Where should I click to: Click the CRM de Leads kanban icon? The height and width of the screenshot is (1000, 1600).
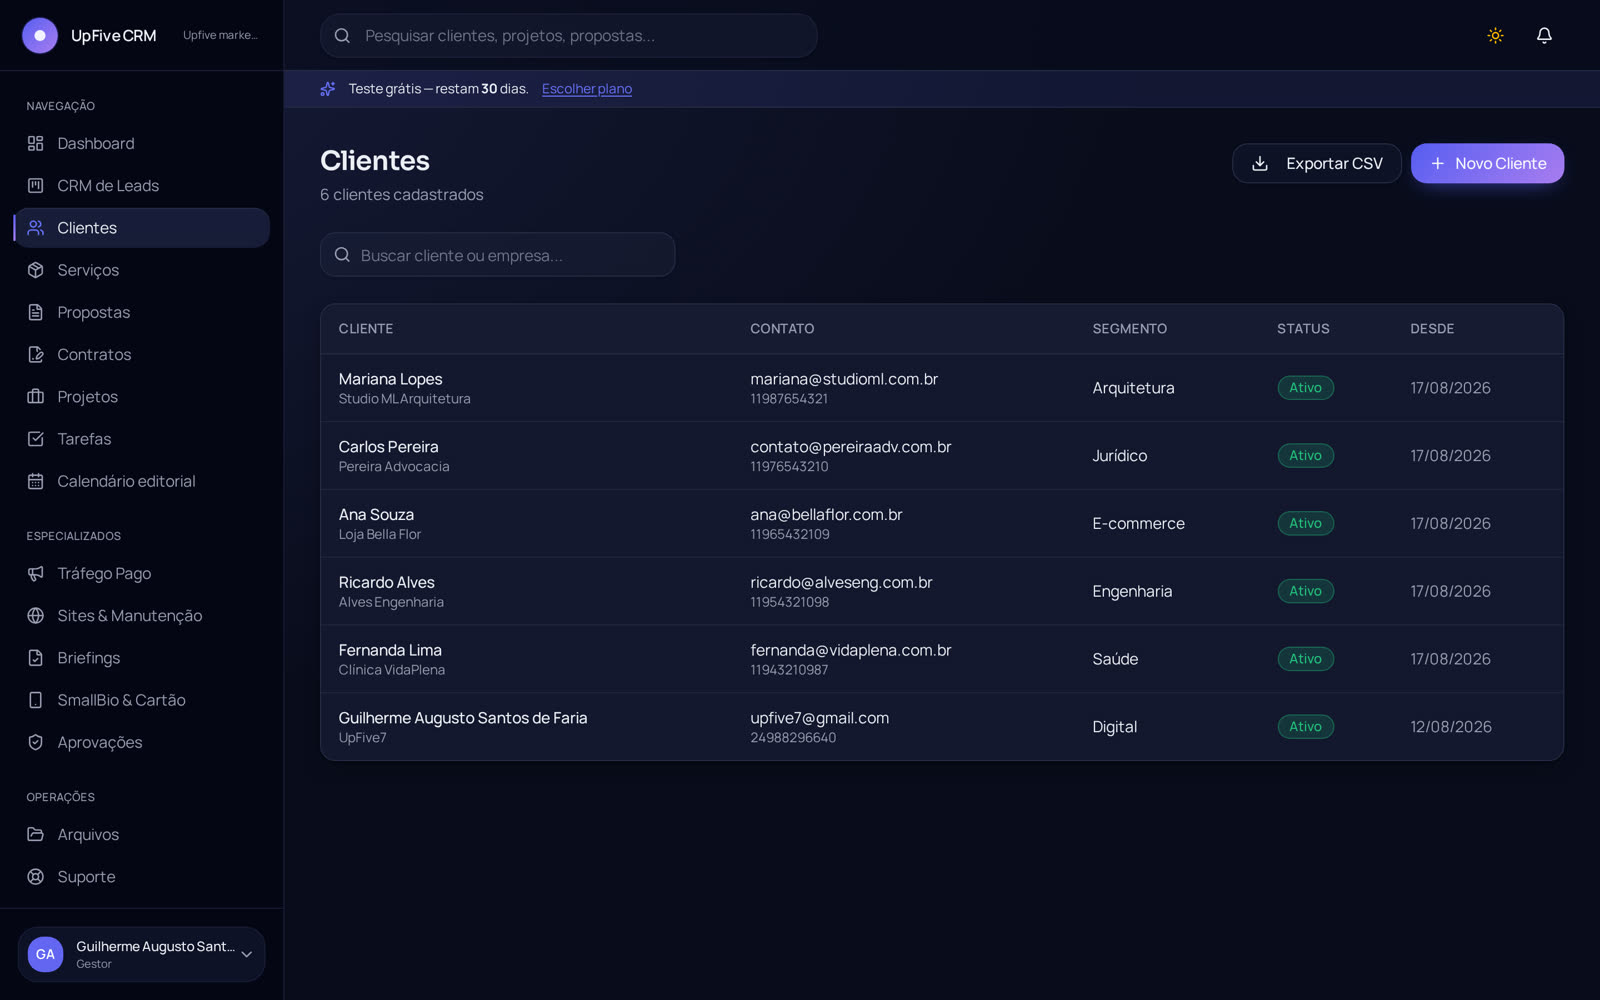36,185
